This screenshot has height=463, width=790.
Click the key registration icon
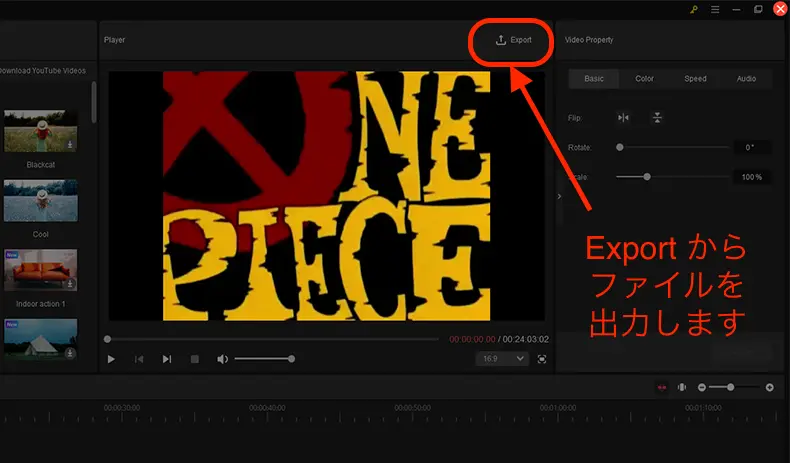click(694, 10)
